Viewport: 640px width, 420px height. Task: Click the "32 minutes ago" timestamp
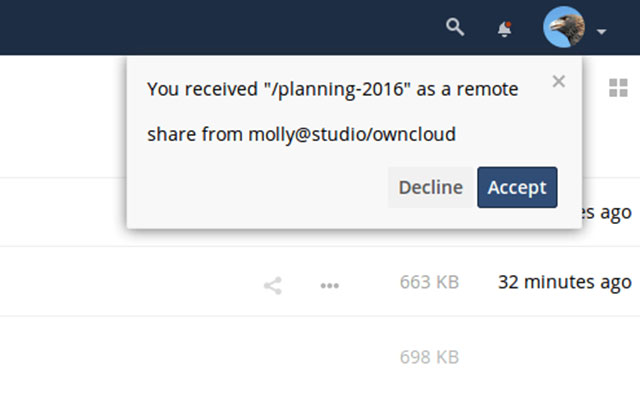(564, 282)
